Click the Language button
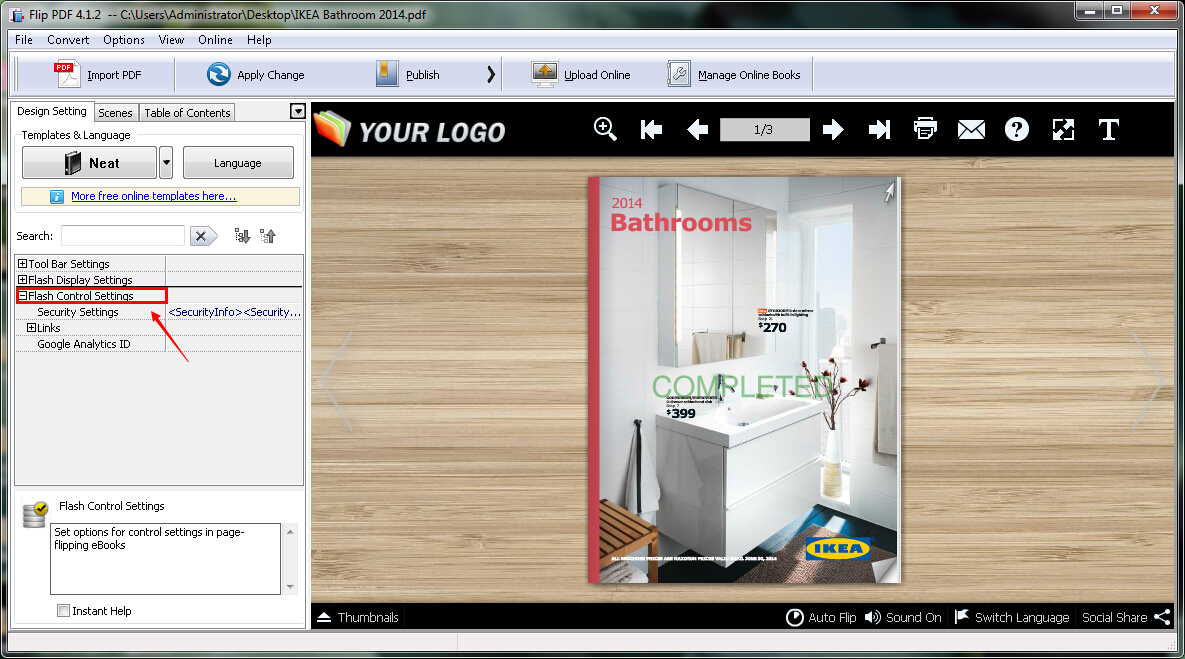 [238, 162]
